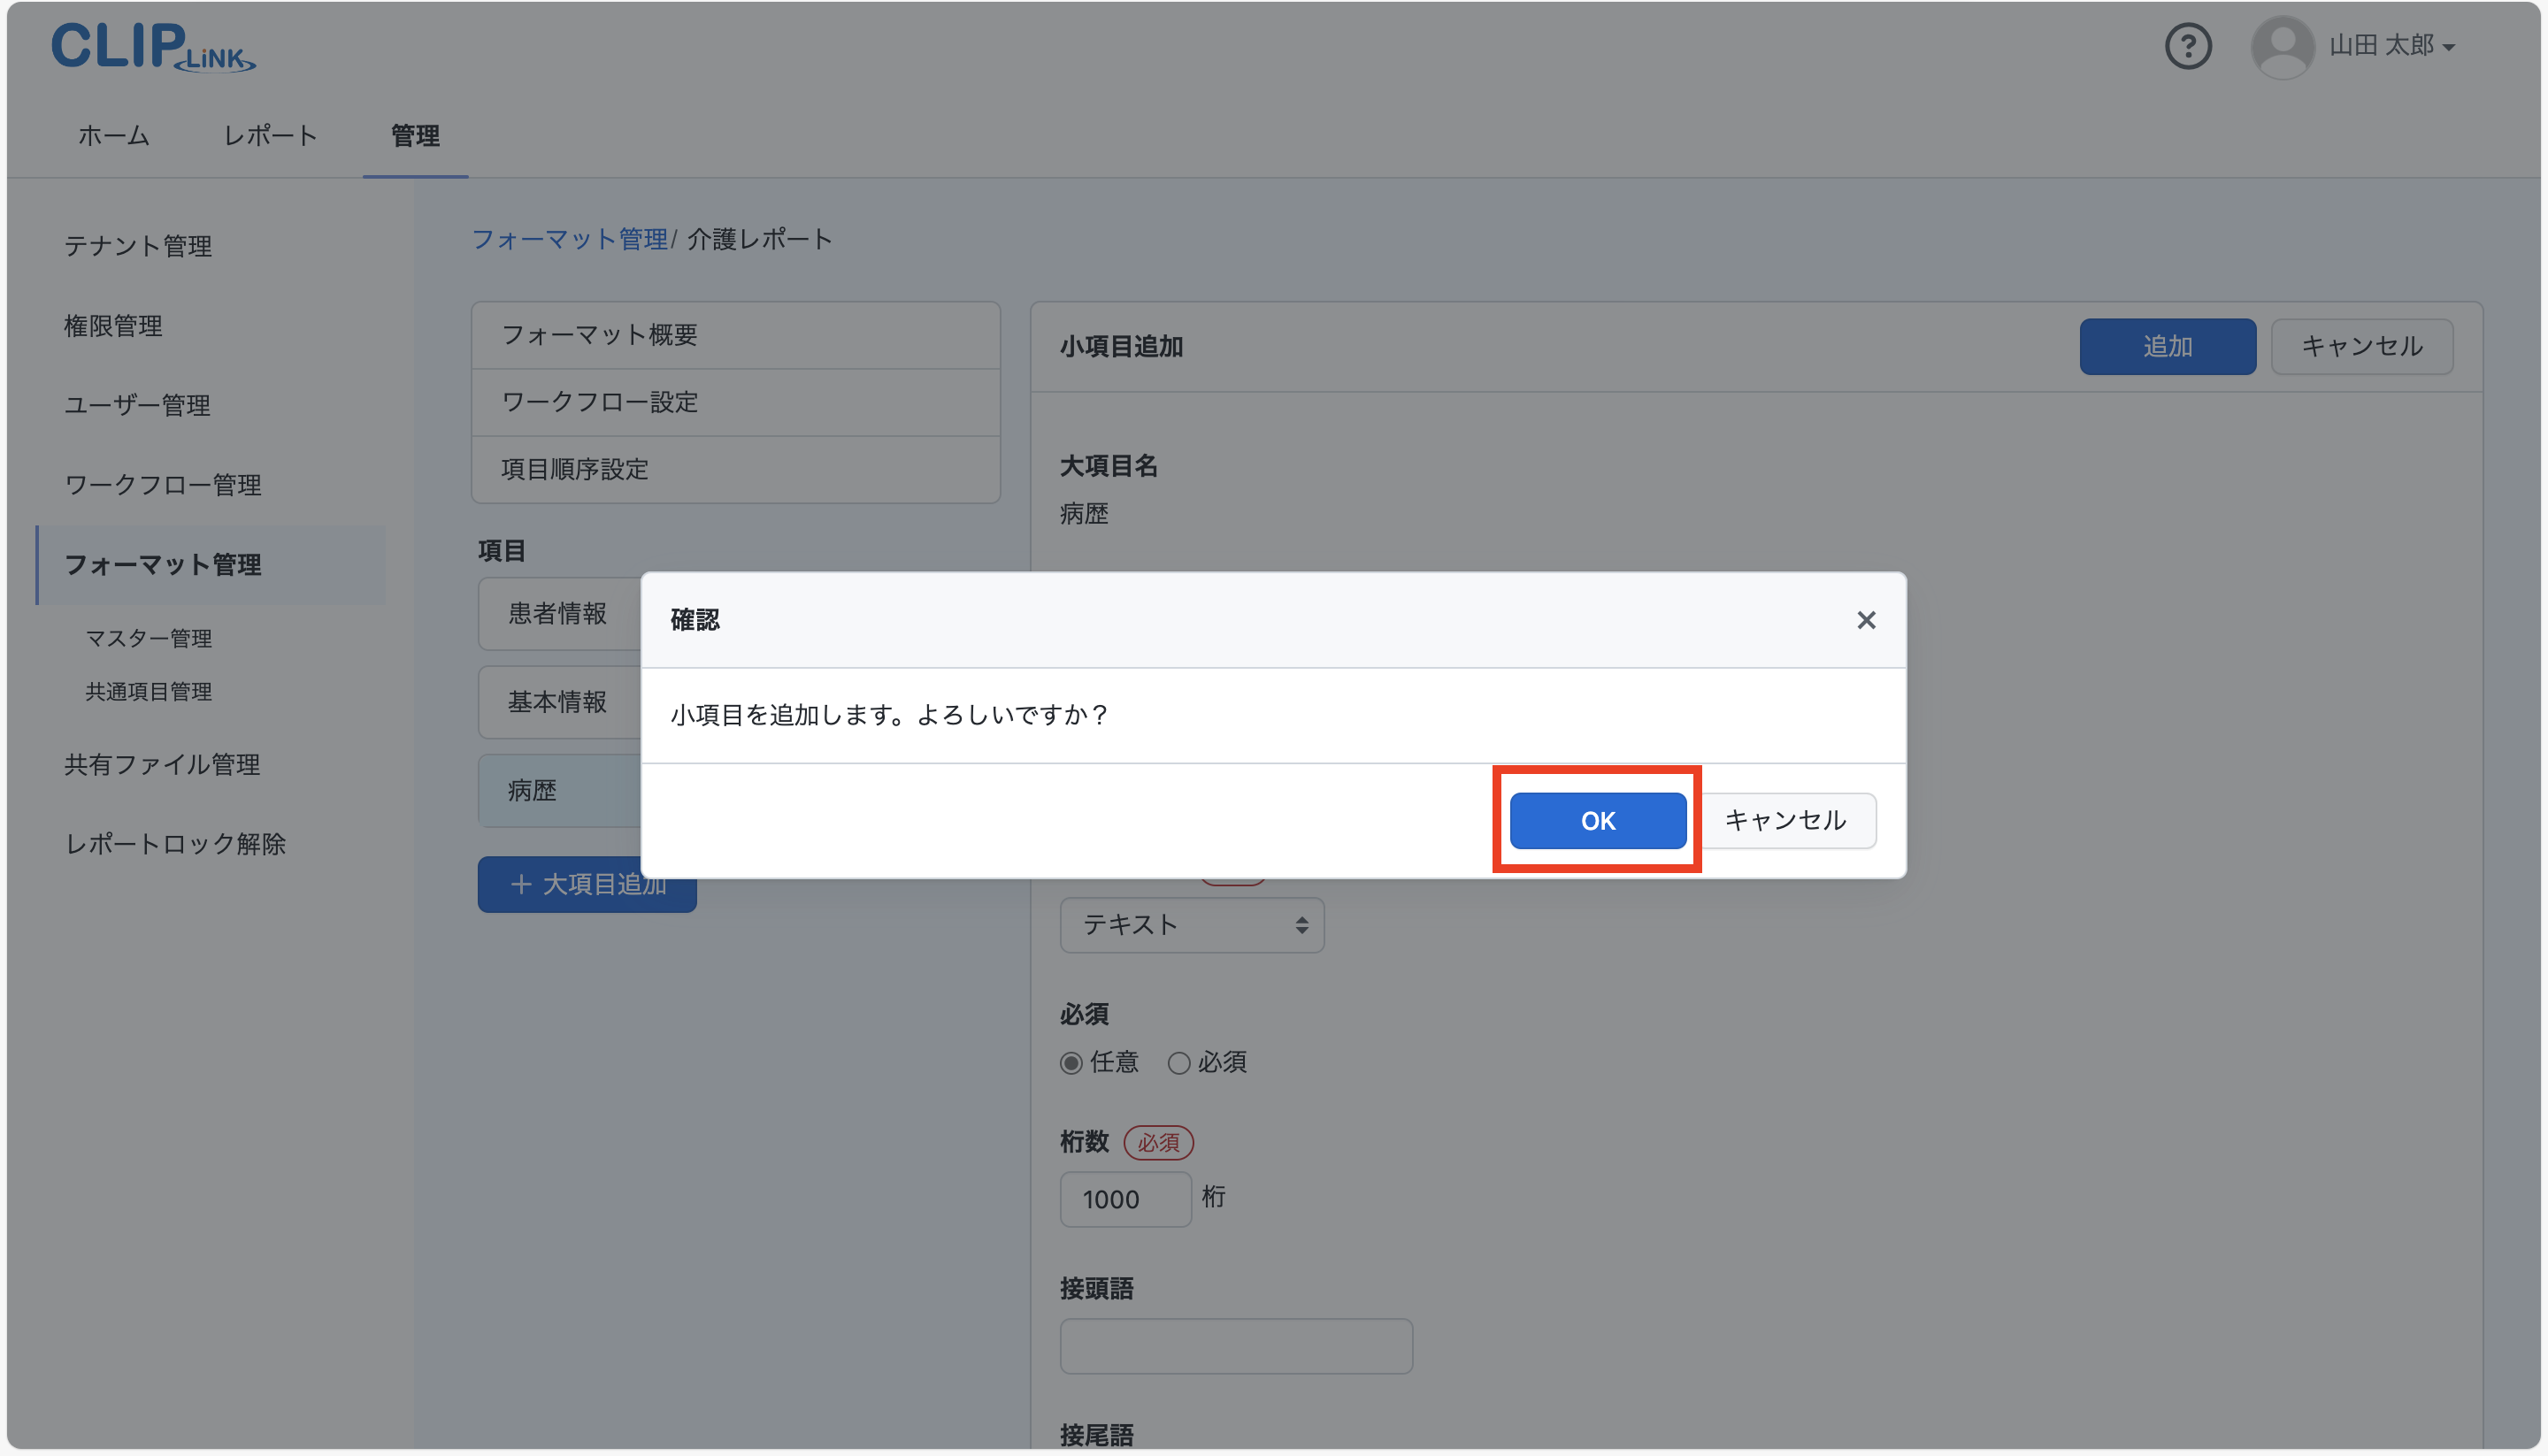Click the 接頭語 text field
The width and height of the screenshot is (2548, 1456).
point(1235,1346)
